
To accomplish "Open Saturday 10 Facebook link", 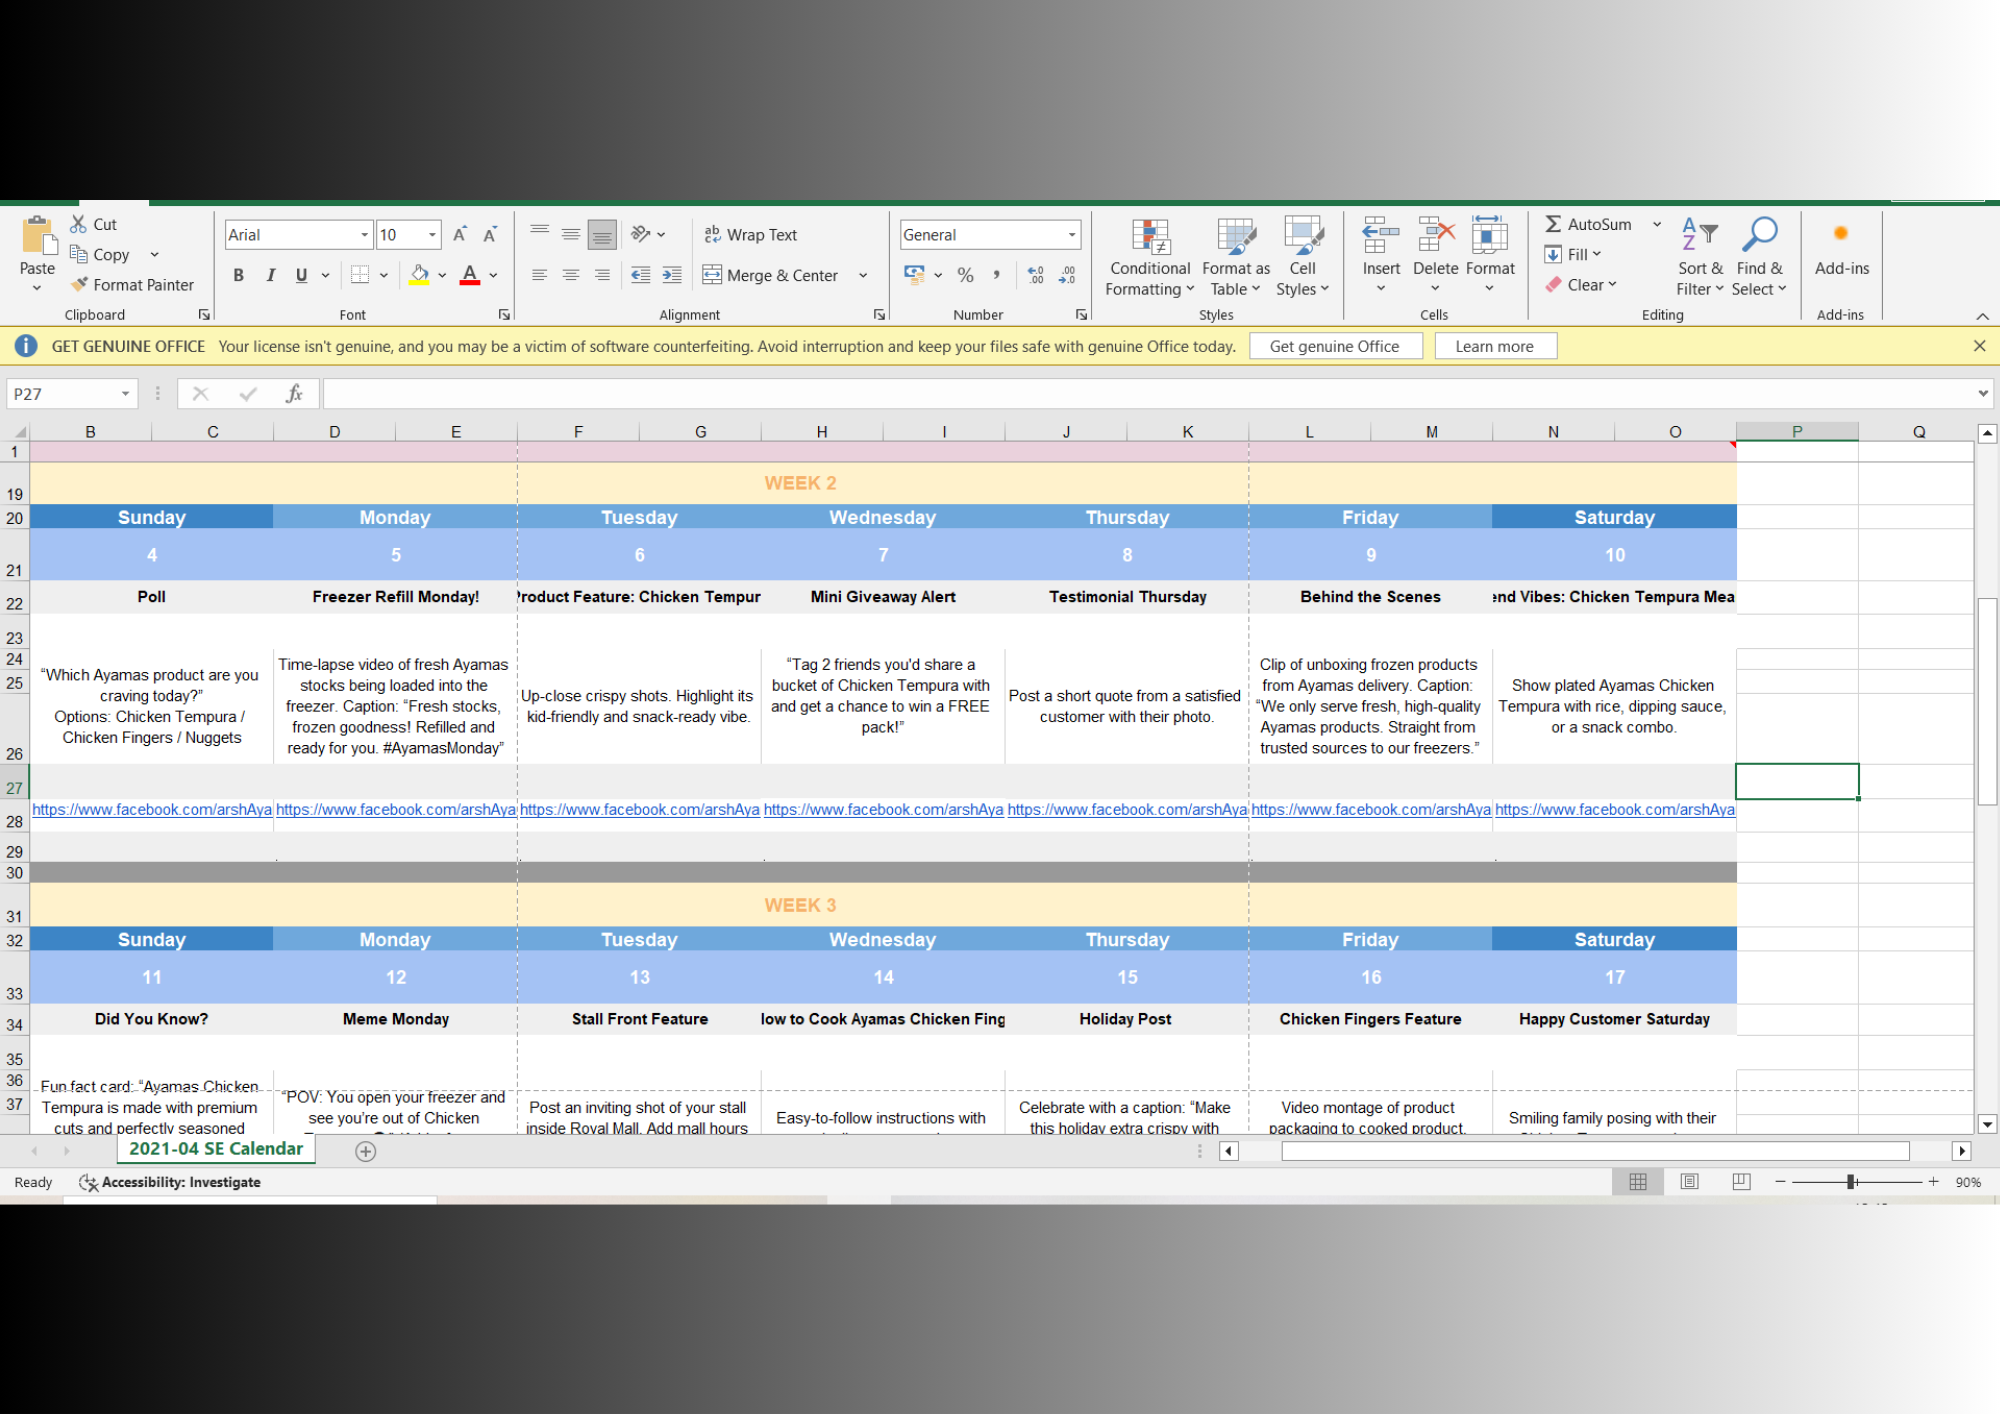I will (x=1614, y=809).
